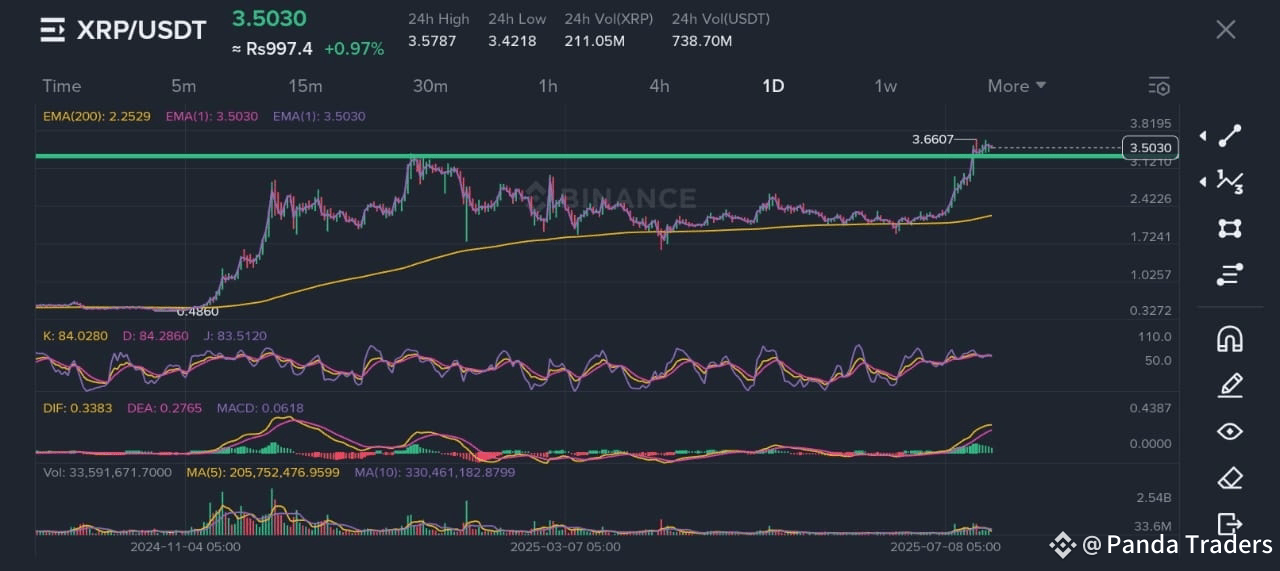
Task: Click the 24h Low value 3.4218
Action: pyautogui.click(x=512, y=41)
